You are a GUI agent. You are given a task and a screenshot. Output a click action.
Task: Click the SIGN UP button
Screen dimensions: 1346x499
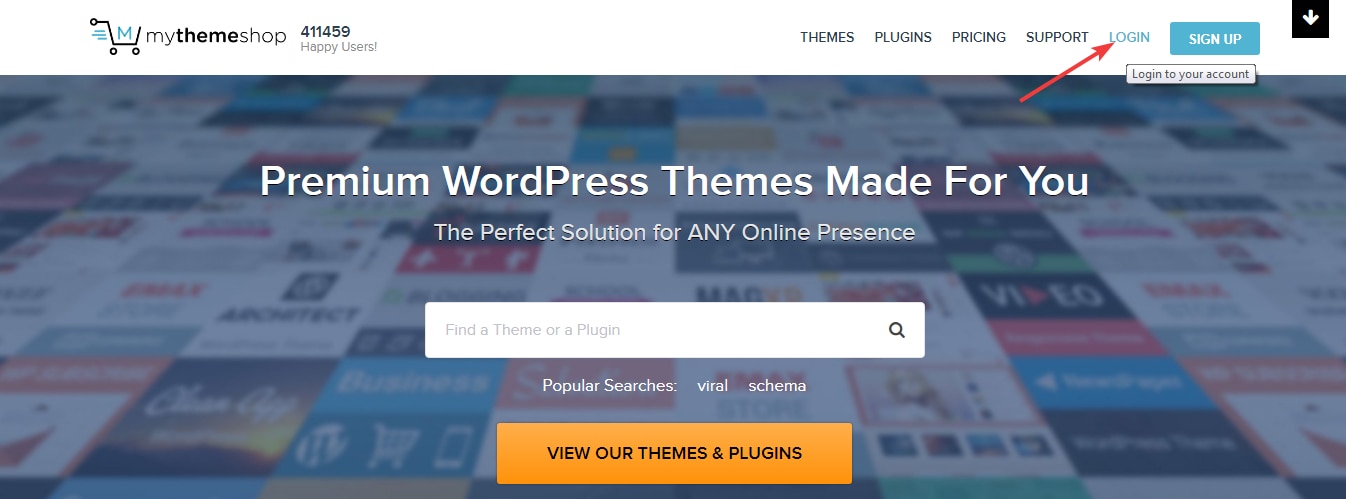tap(1215, 38)
